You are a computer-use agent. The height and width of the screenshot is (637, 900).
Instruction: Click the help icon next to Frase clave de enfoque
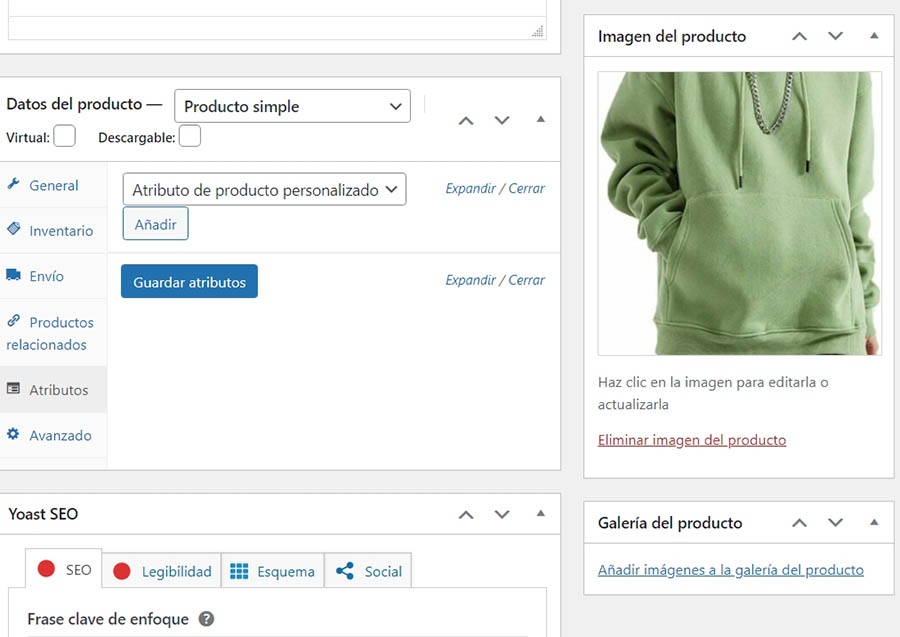pyautogui.click(x=207, y=619)
